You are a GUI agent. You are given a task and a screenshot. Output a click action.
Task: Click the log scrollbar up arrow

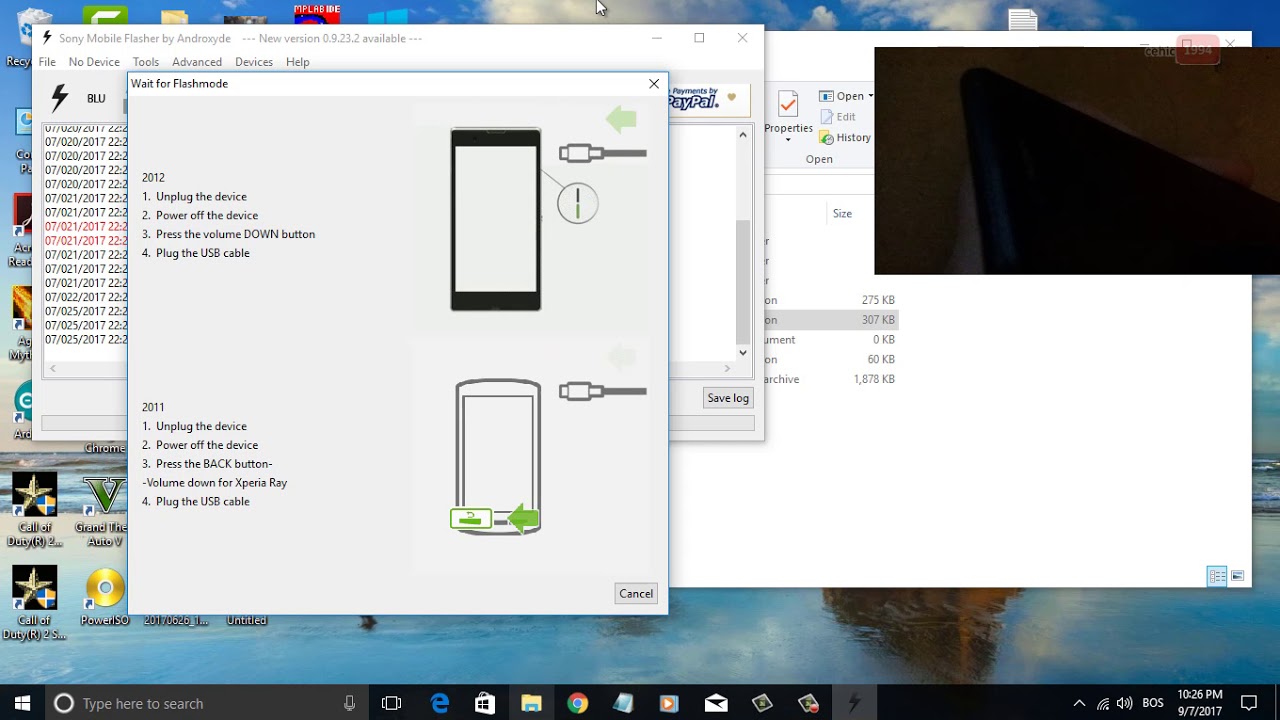tap(743, 135)
